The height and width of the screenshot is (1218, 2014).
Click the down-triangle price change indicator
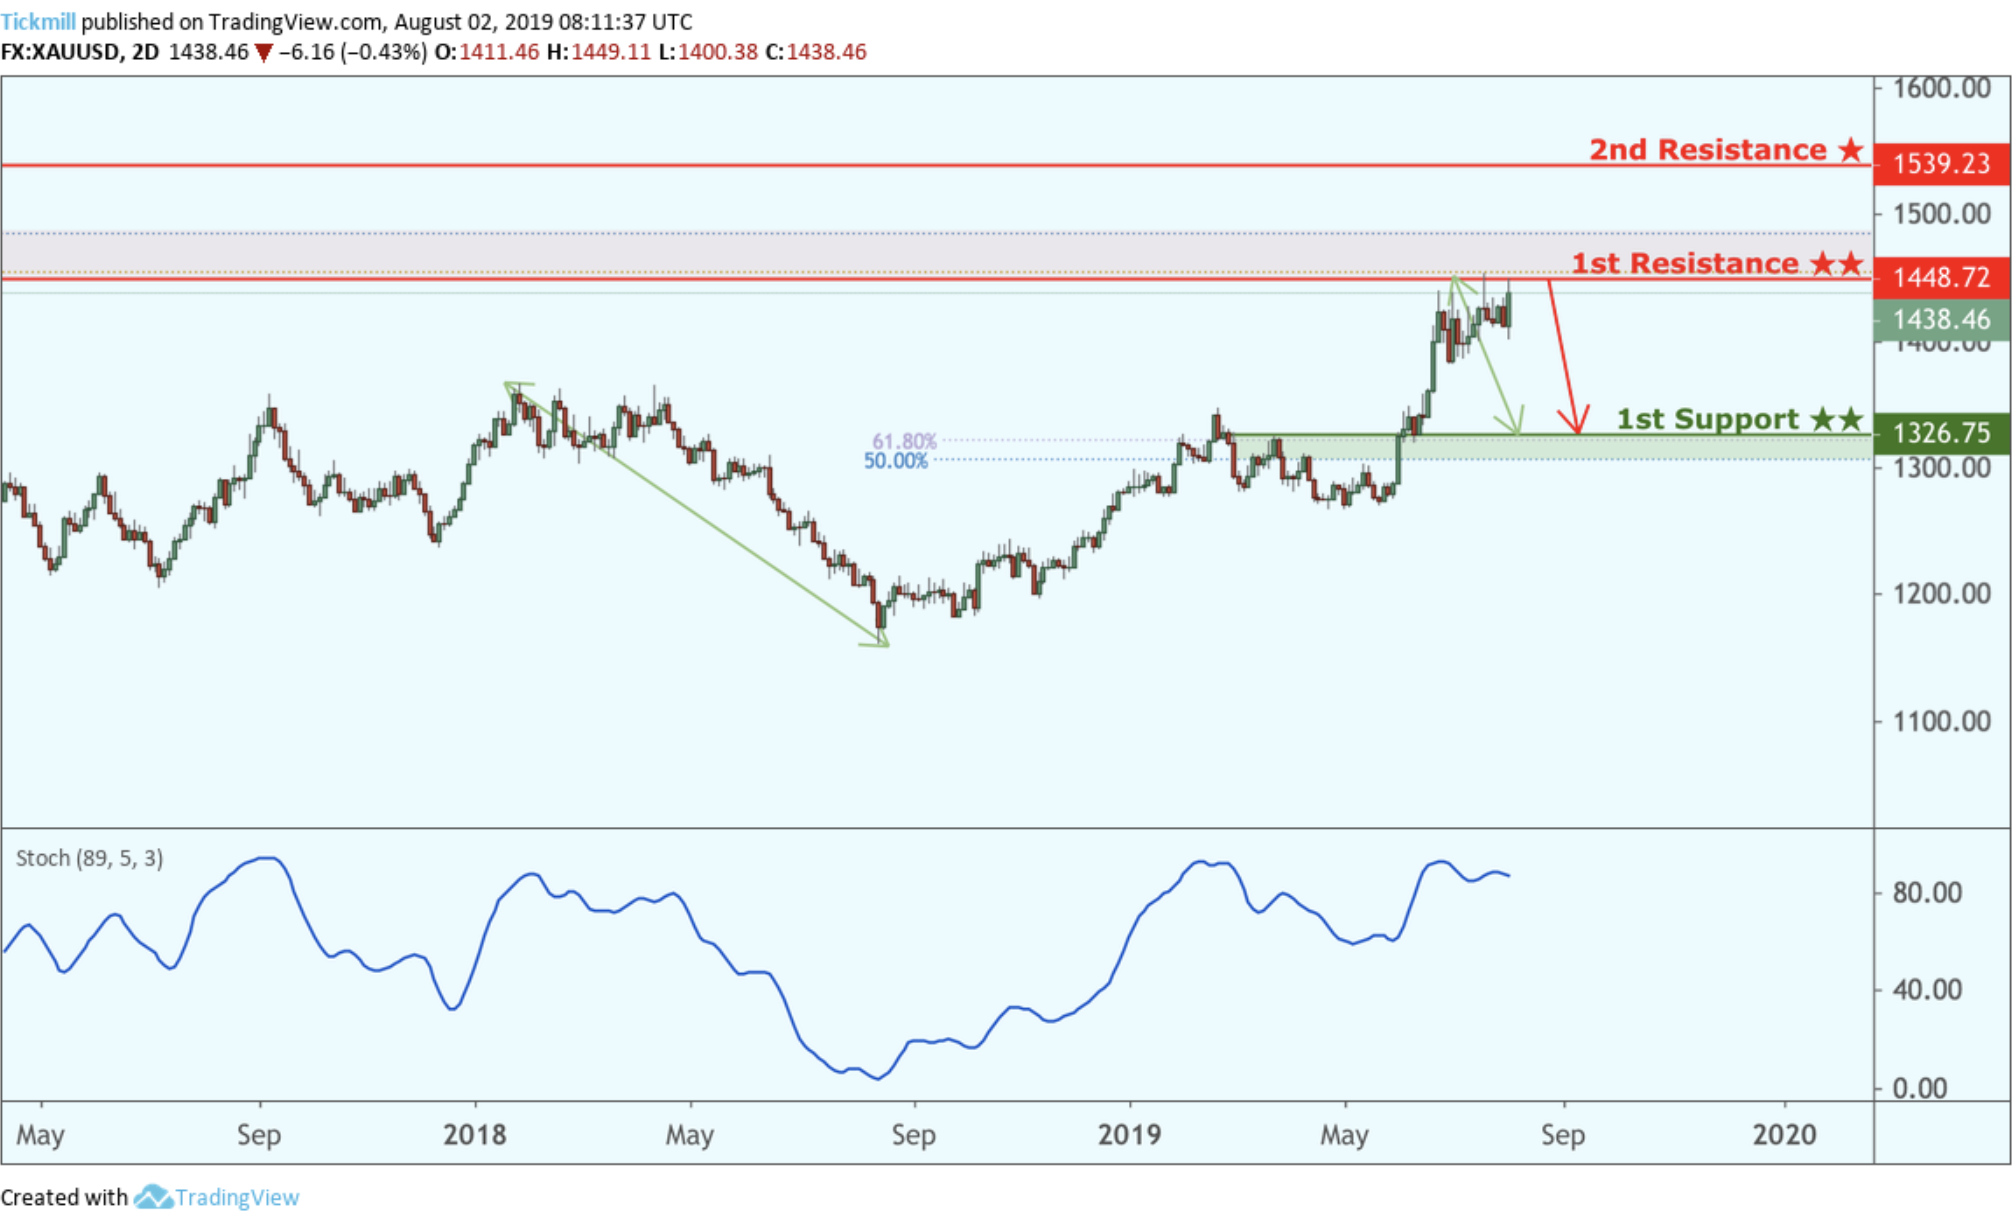(x=264, y=53)
